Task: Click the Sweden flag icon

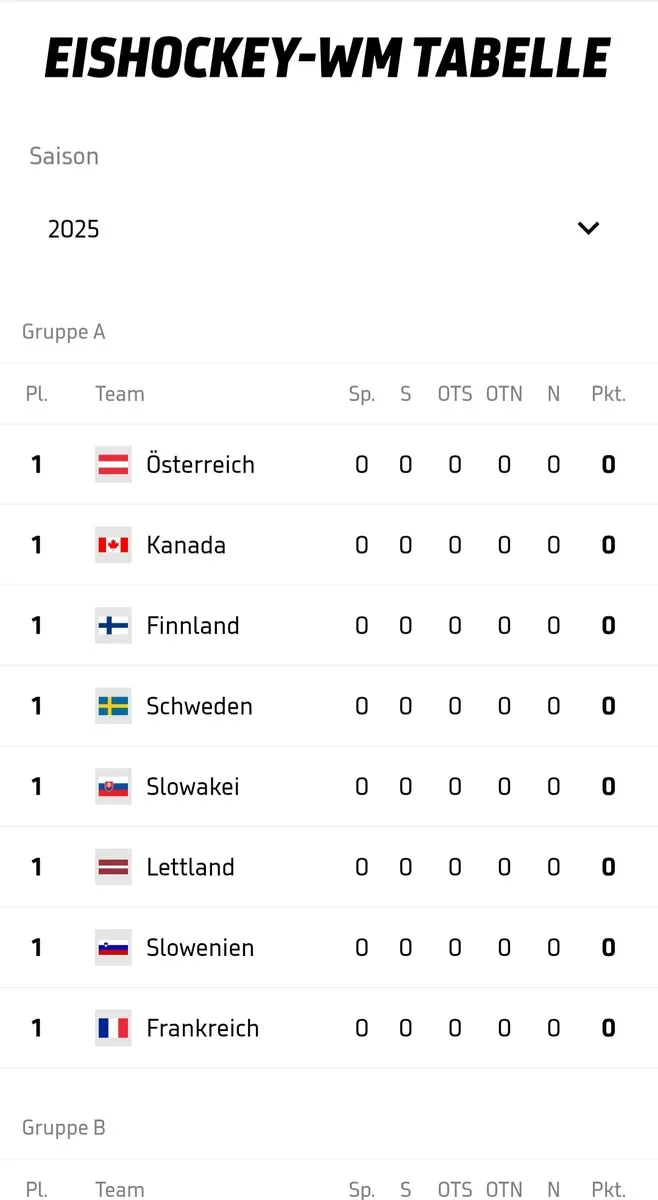Action: (x=113, y=706)
